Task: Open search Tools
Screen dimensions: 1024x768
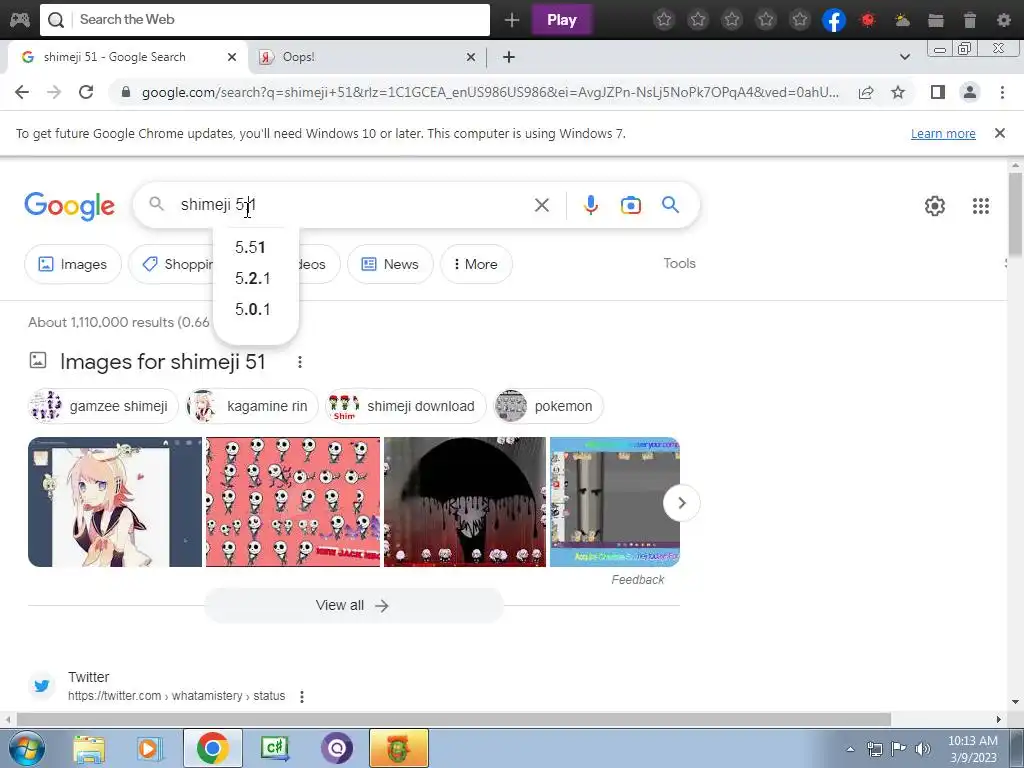Action: click(679, 263)
